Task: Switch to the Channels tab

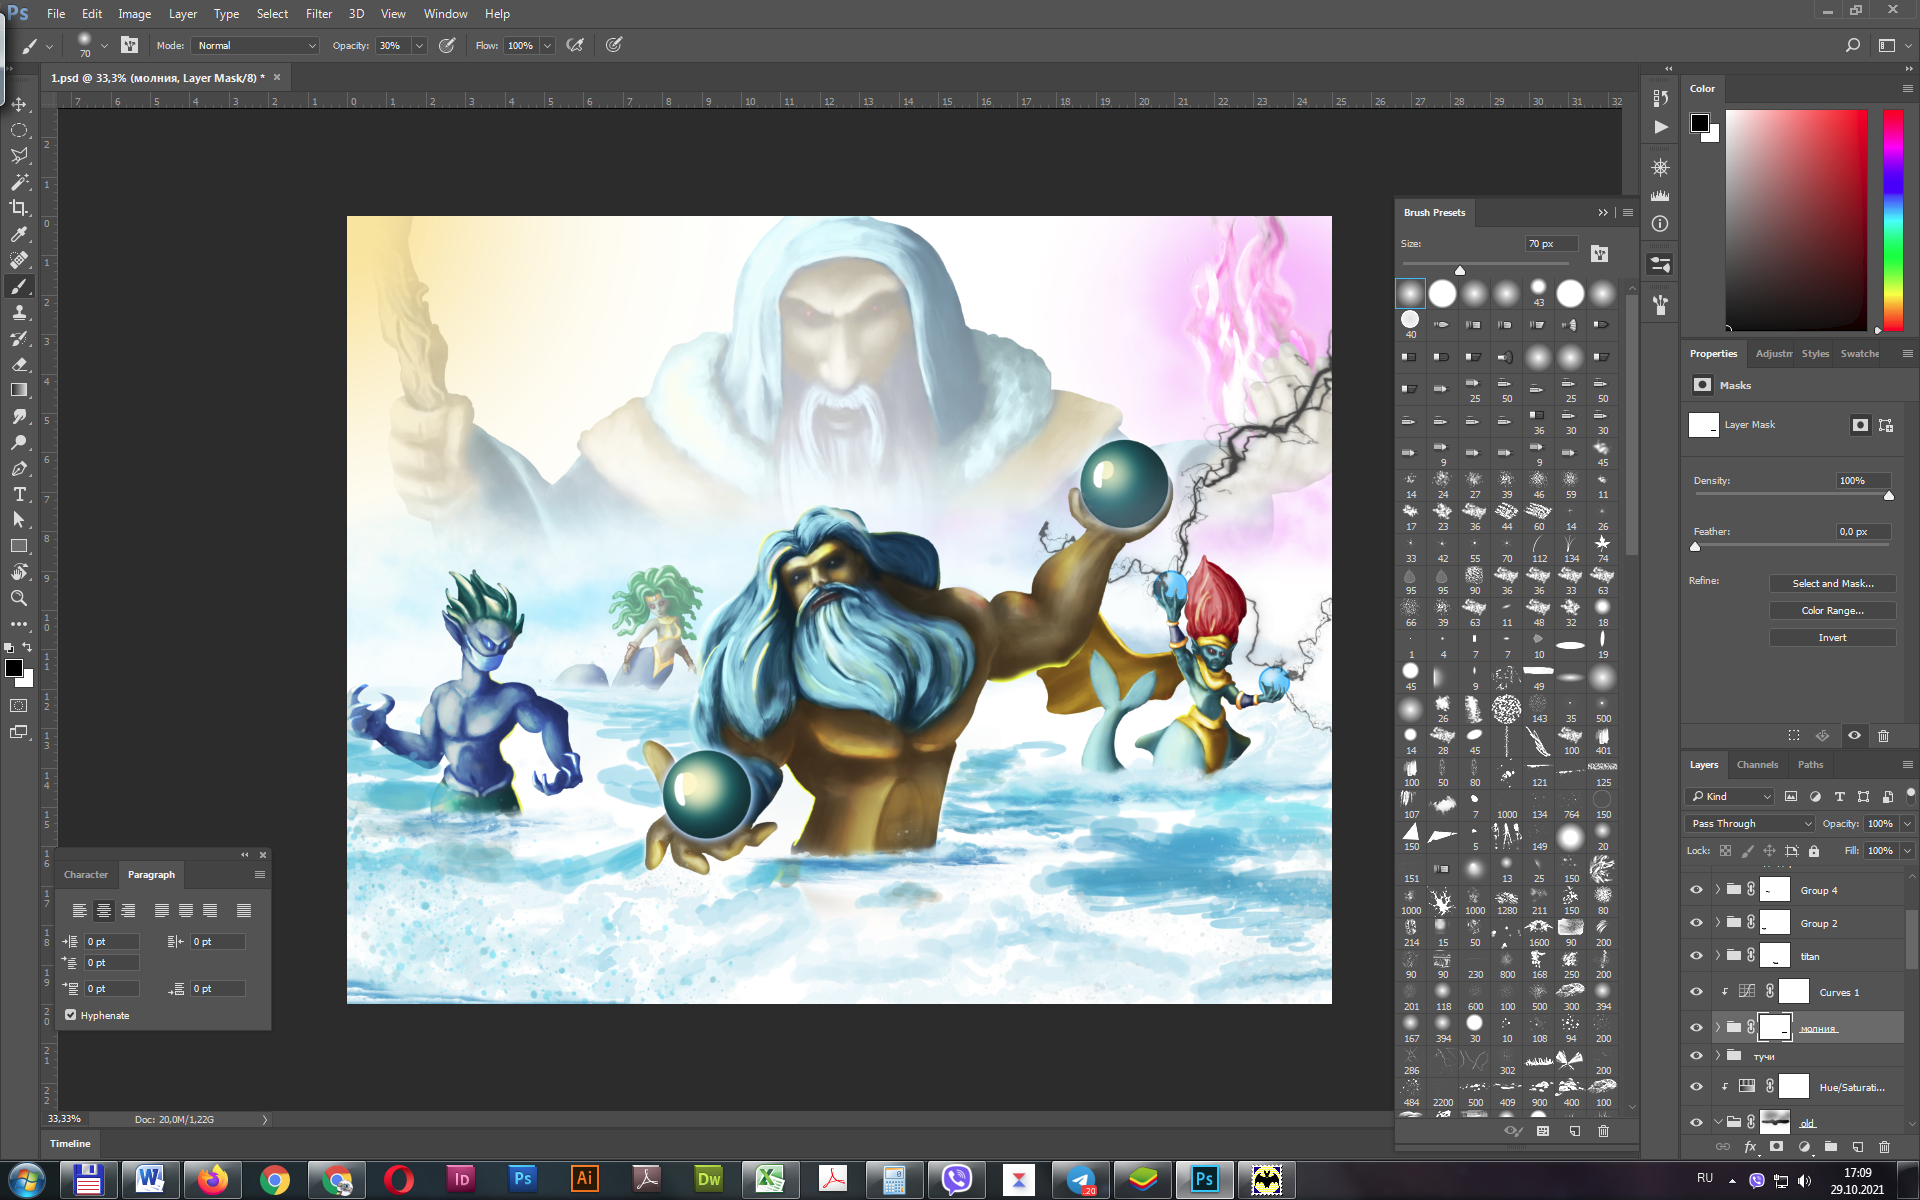Action: tap(1757, 765)
